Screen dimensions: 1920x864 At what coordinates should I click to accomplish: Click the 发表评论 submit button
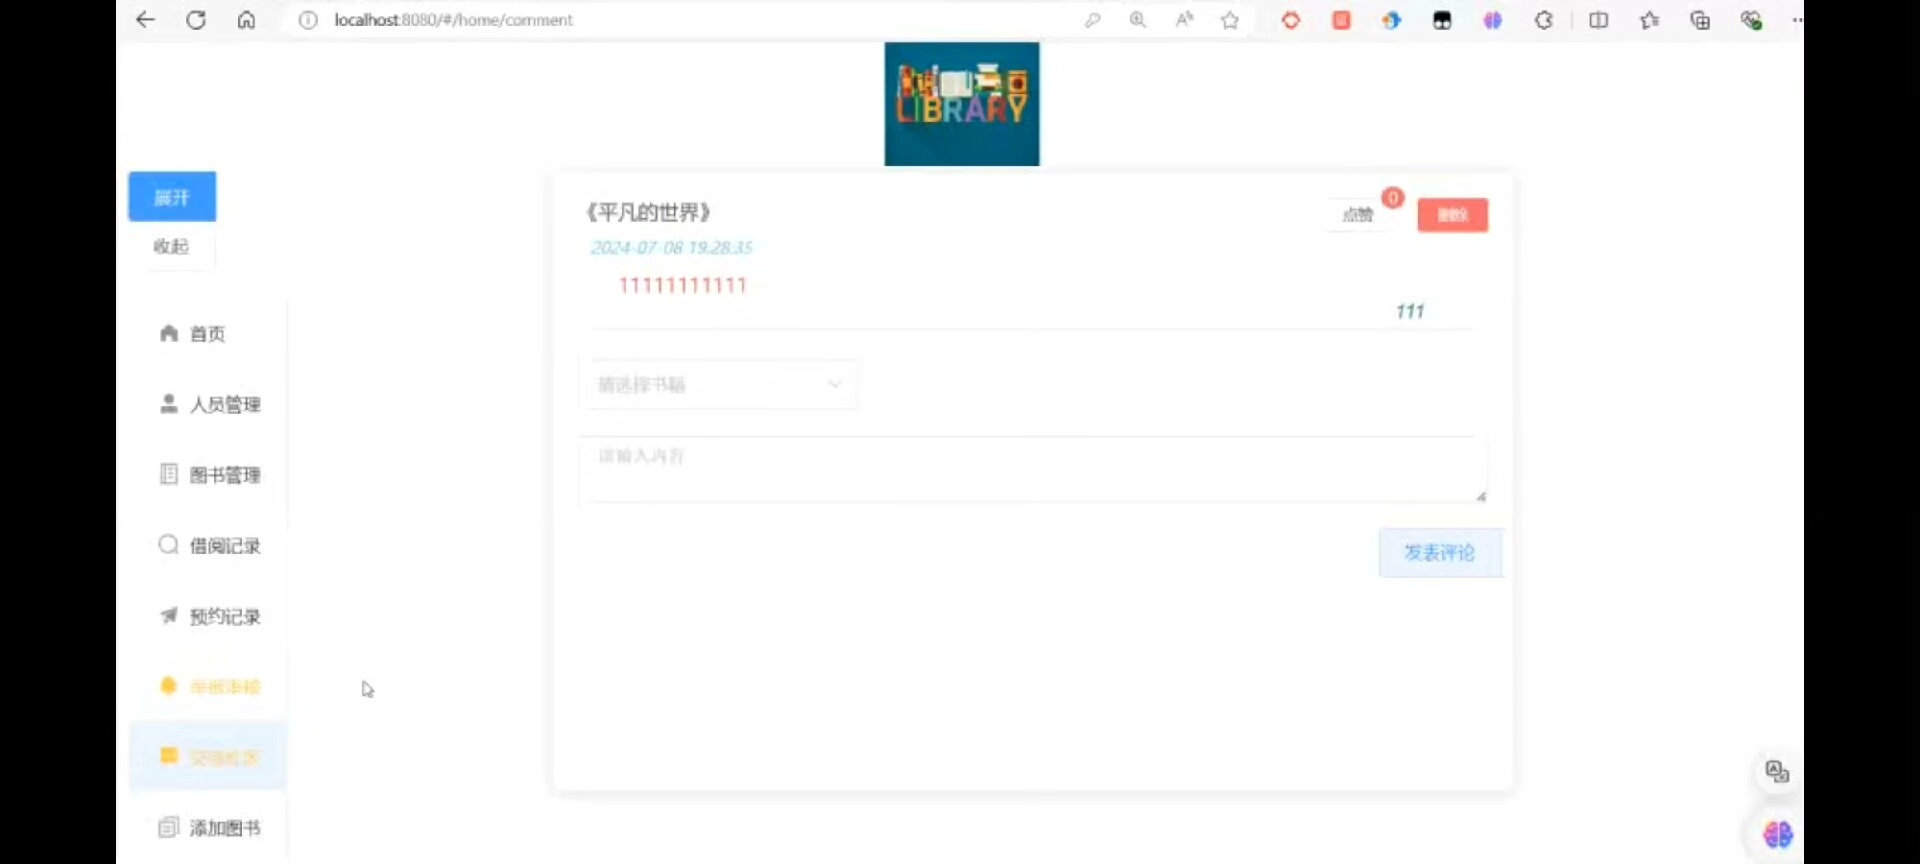click(x=1440, y=553)
